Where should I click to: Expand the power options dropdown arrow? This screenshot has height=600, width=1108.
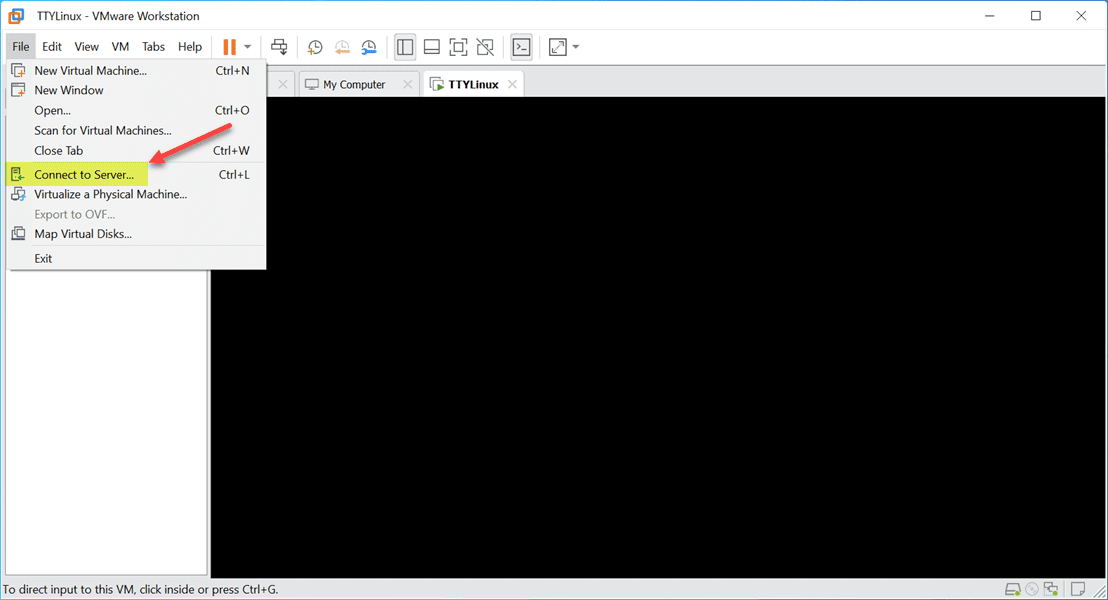click(247, 47)
